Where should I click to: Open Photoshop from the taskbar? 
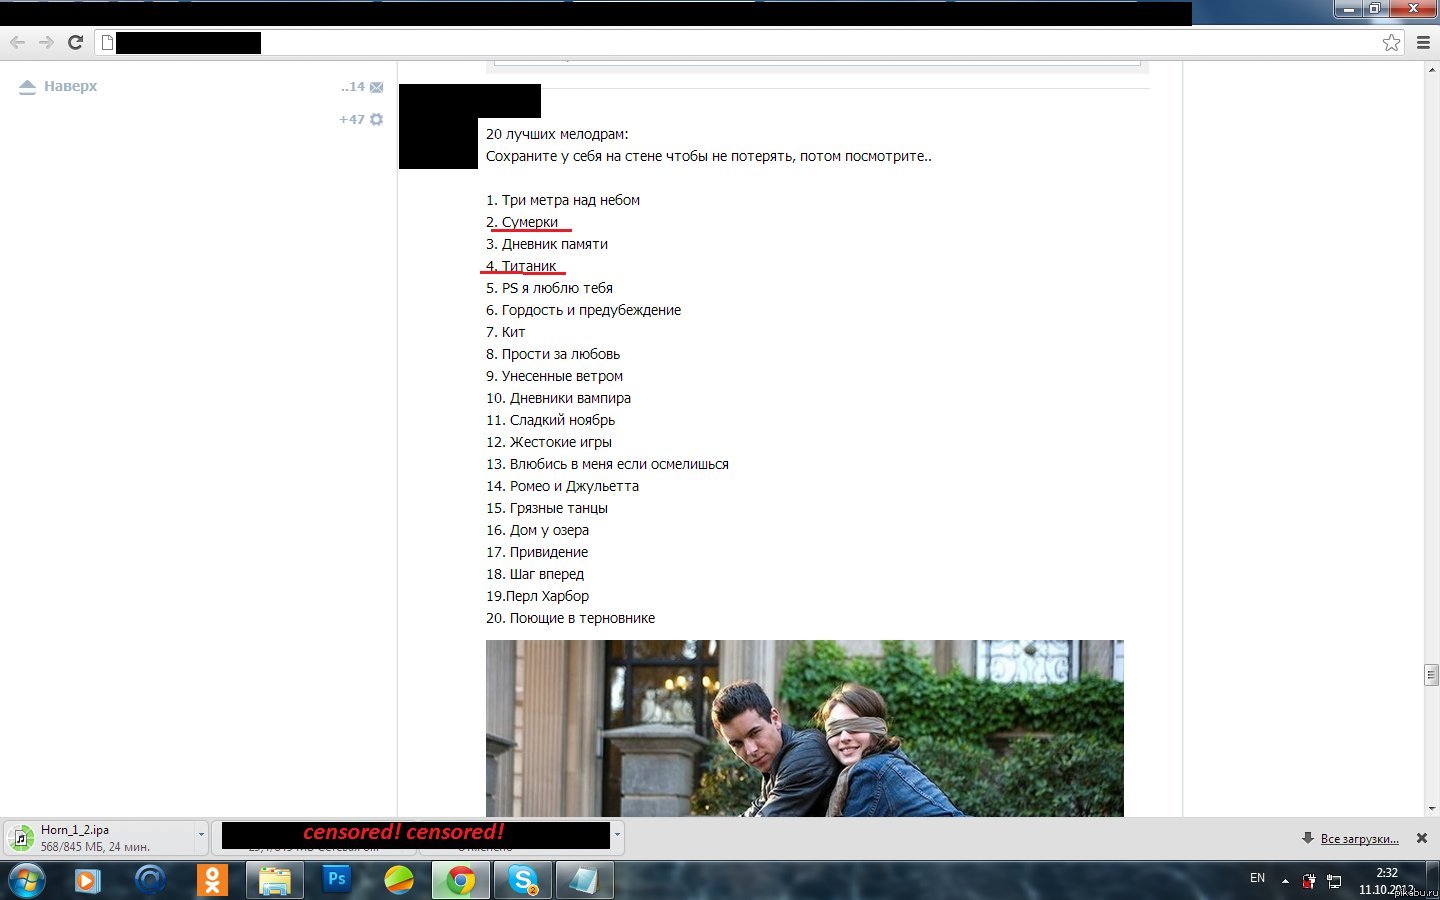(336, 880)
